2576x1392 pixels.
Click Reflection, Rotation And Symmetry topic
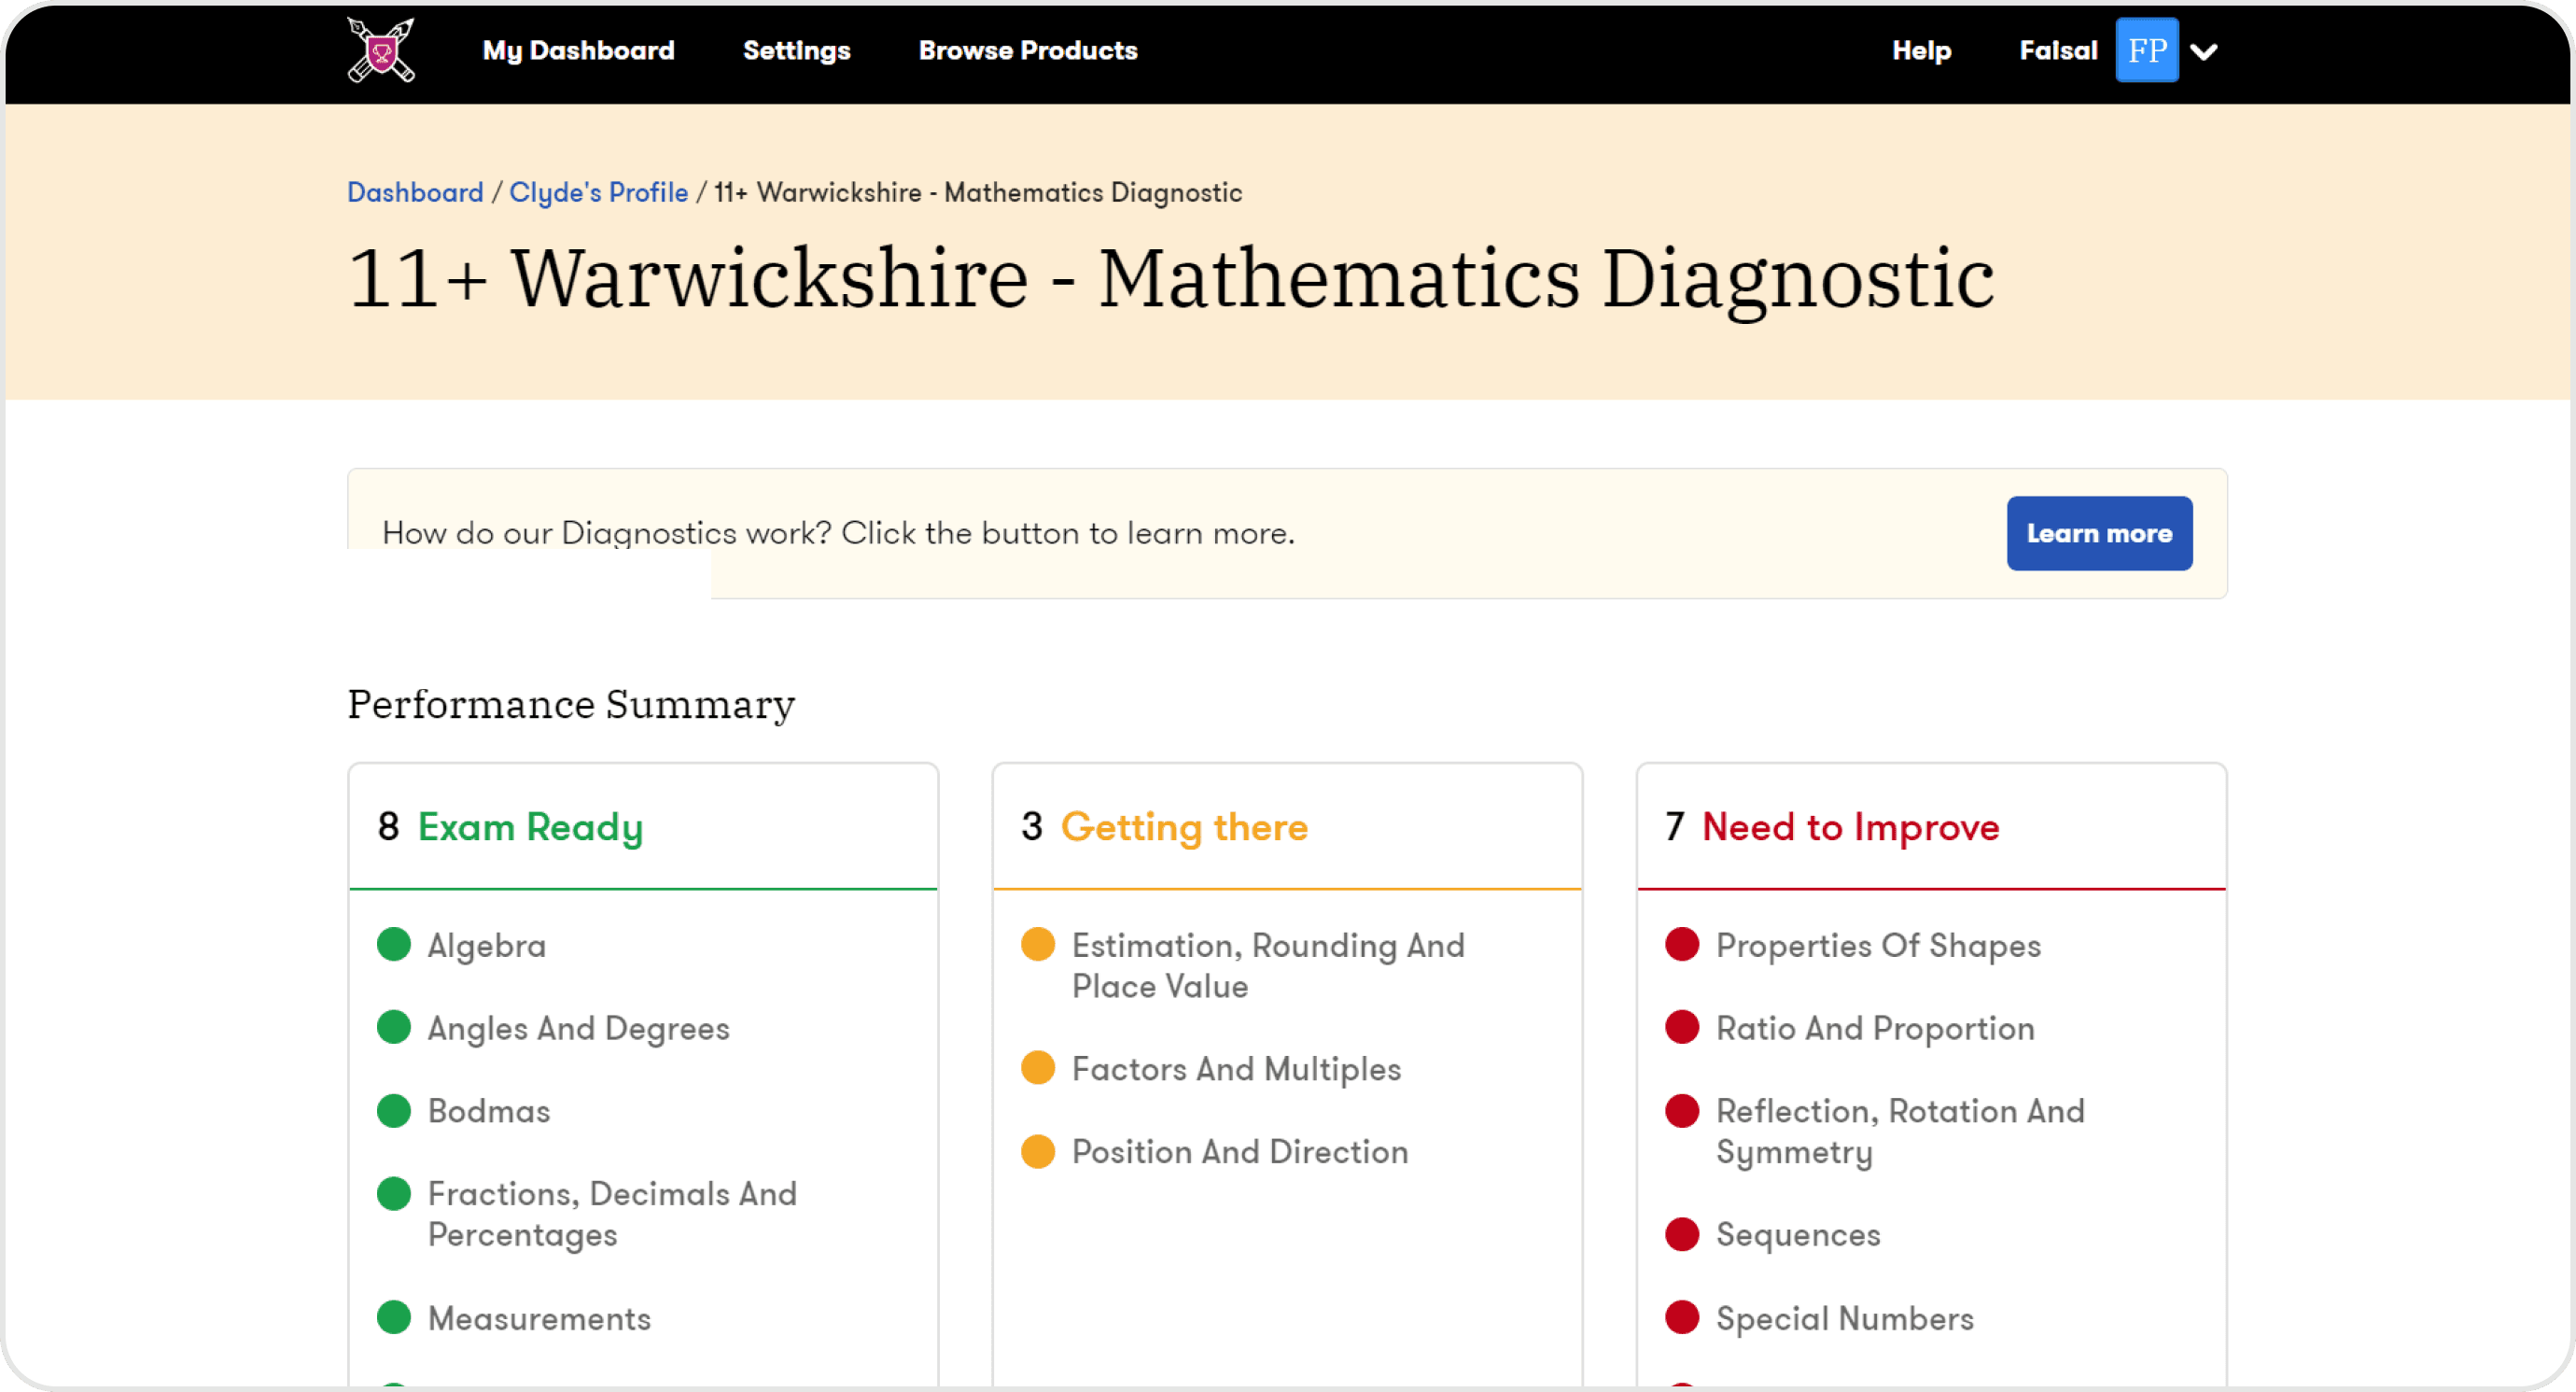[1900, 1131]
